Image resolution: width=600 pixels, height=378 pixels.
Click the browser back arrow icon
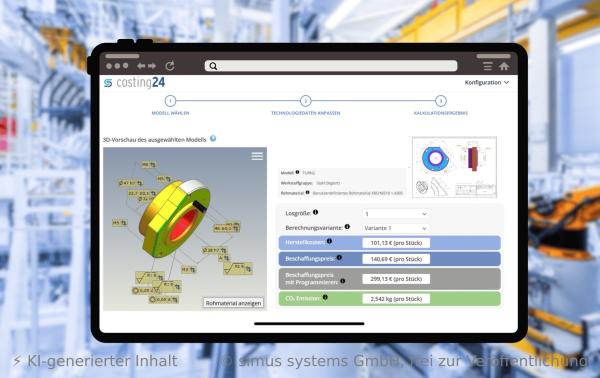(x=141, y=66)
